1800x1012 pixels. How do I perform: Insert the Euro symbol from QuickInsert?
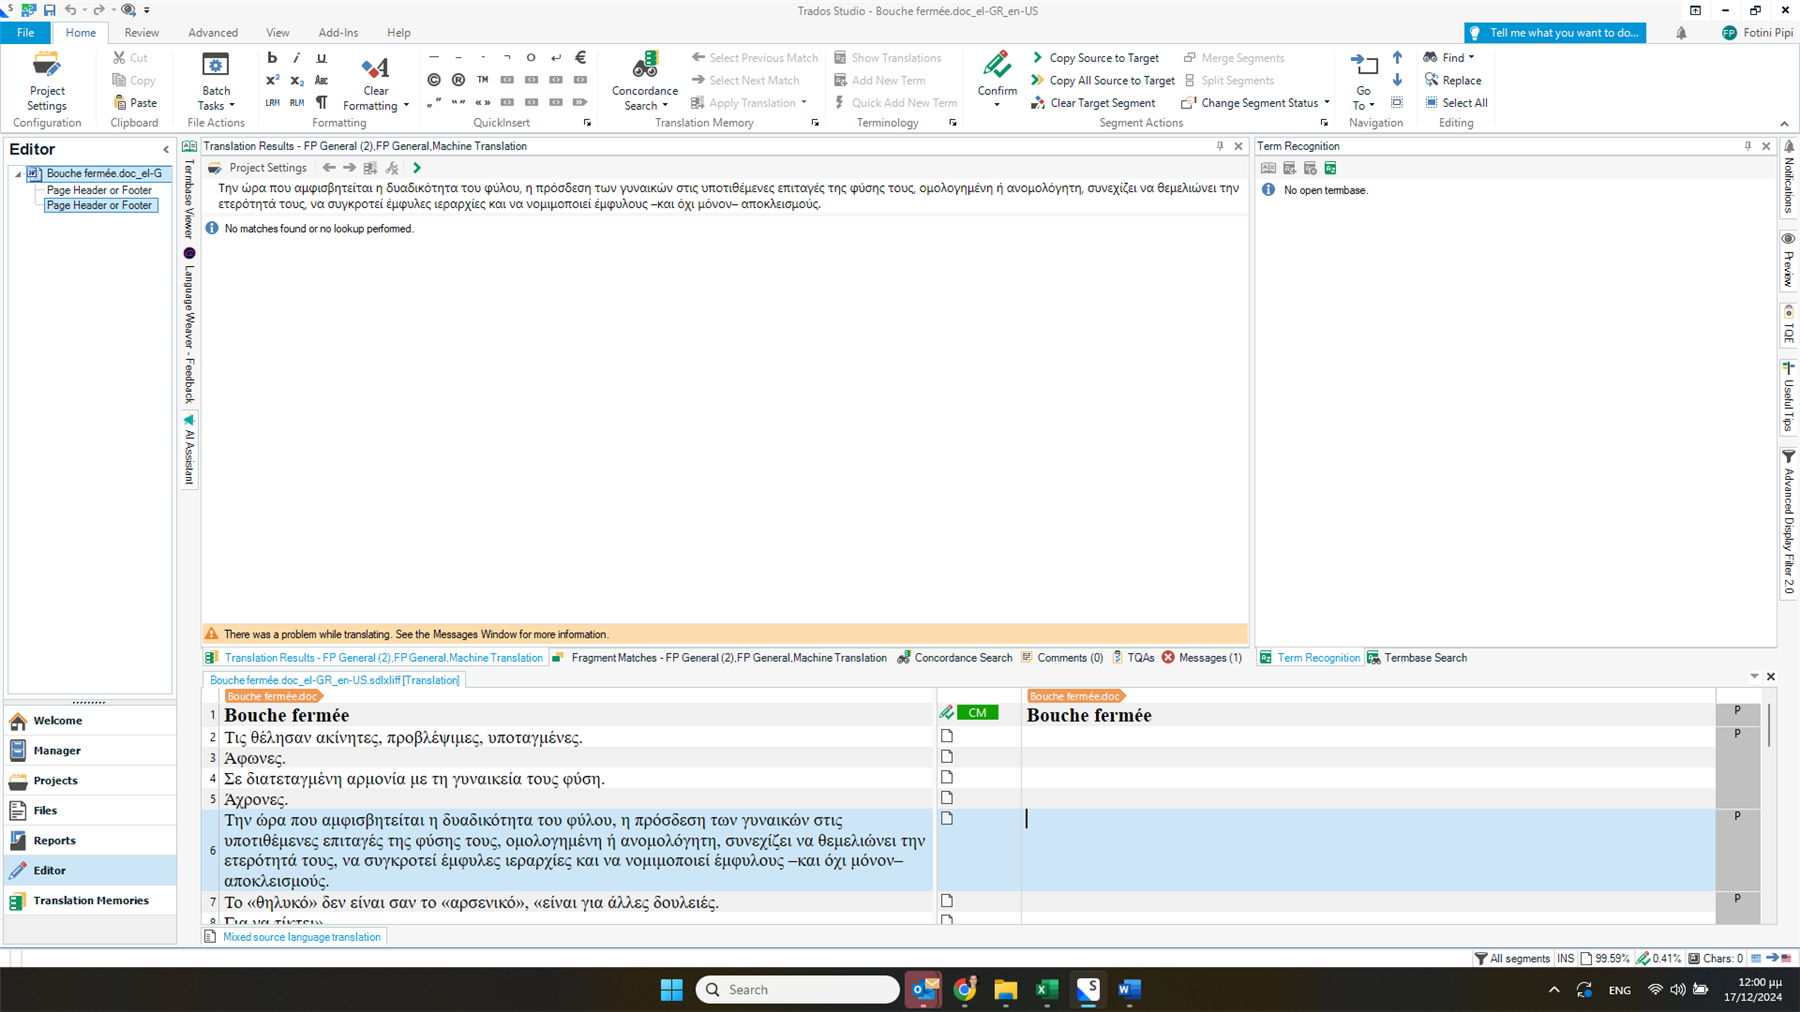pyautogui.click(x=580, y=57)
